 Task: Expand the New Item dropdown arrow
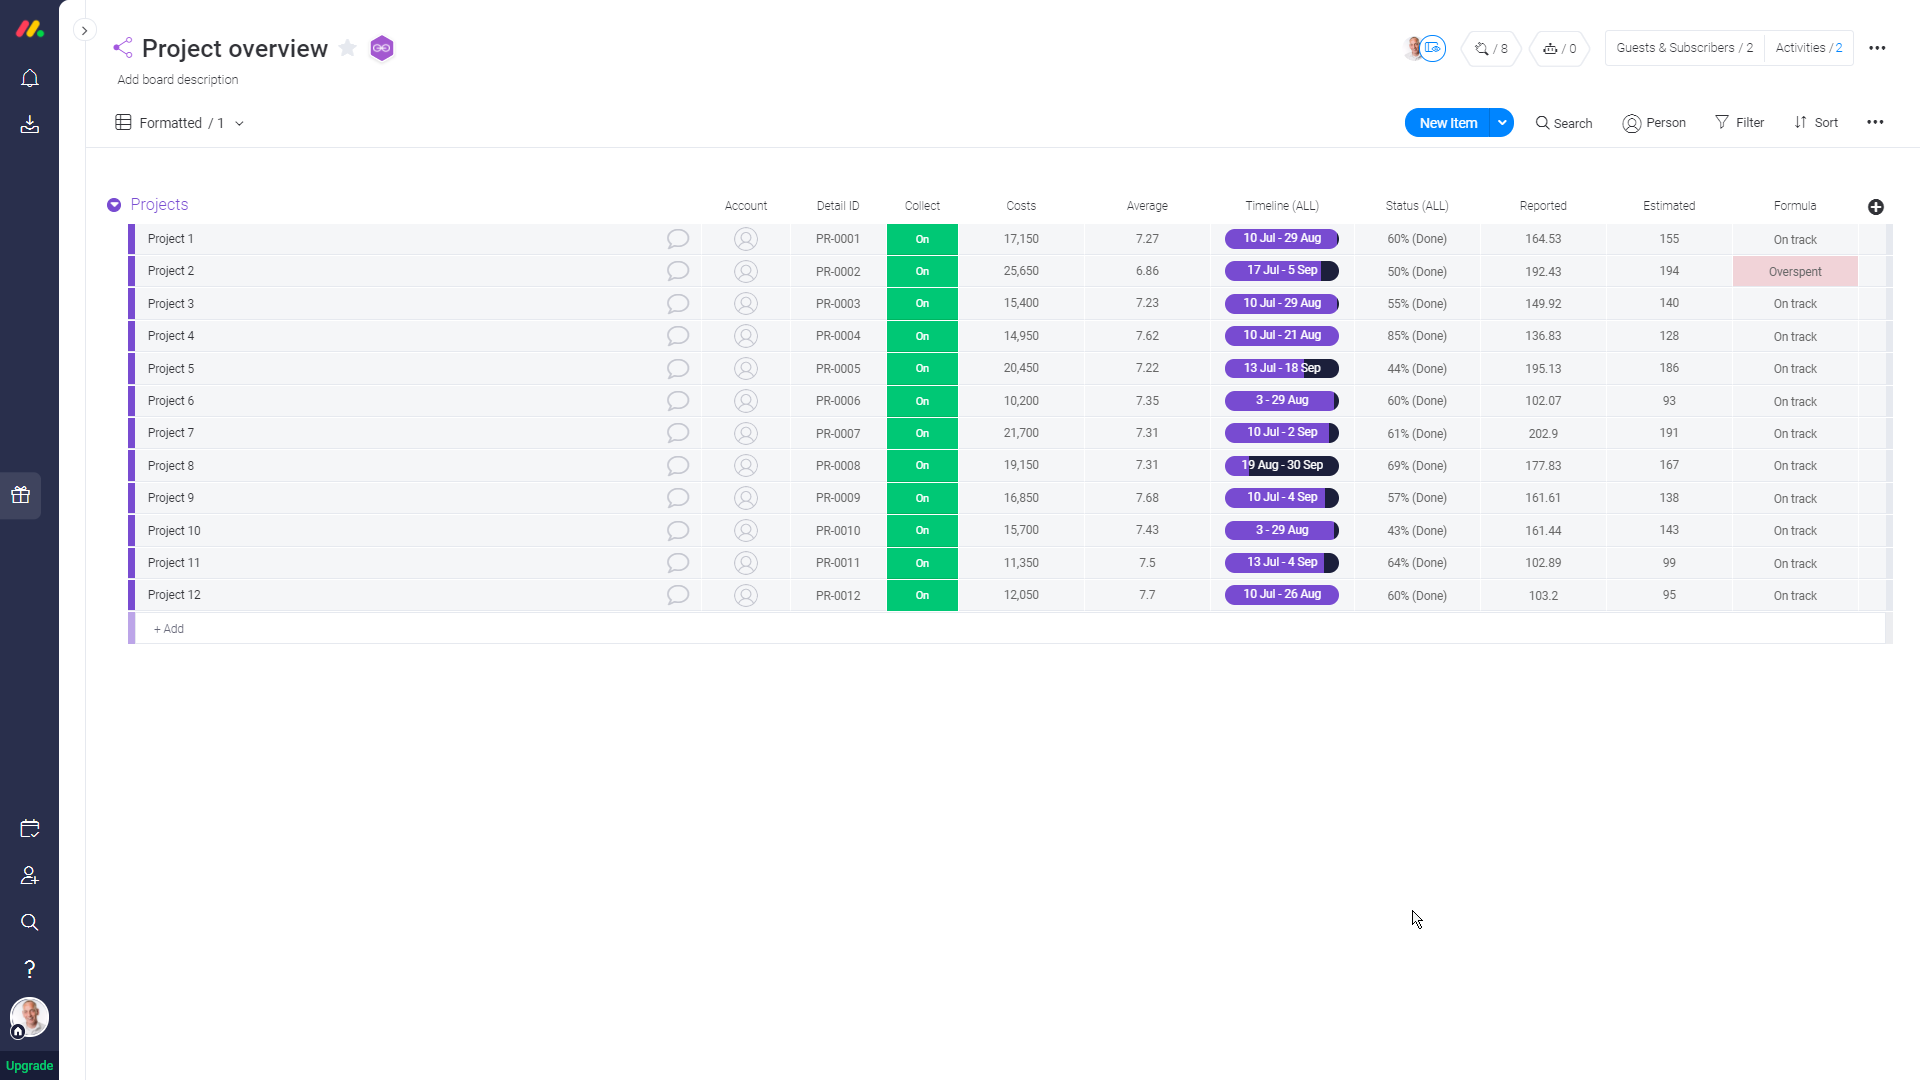(x=1501, y=123)
